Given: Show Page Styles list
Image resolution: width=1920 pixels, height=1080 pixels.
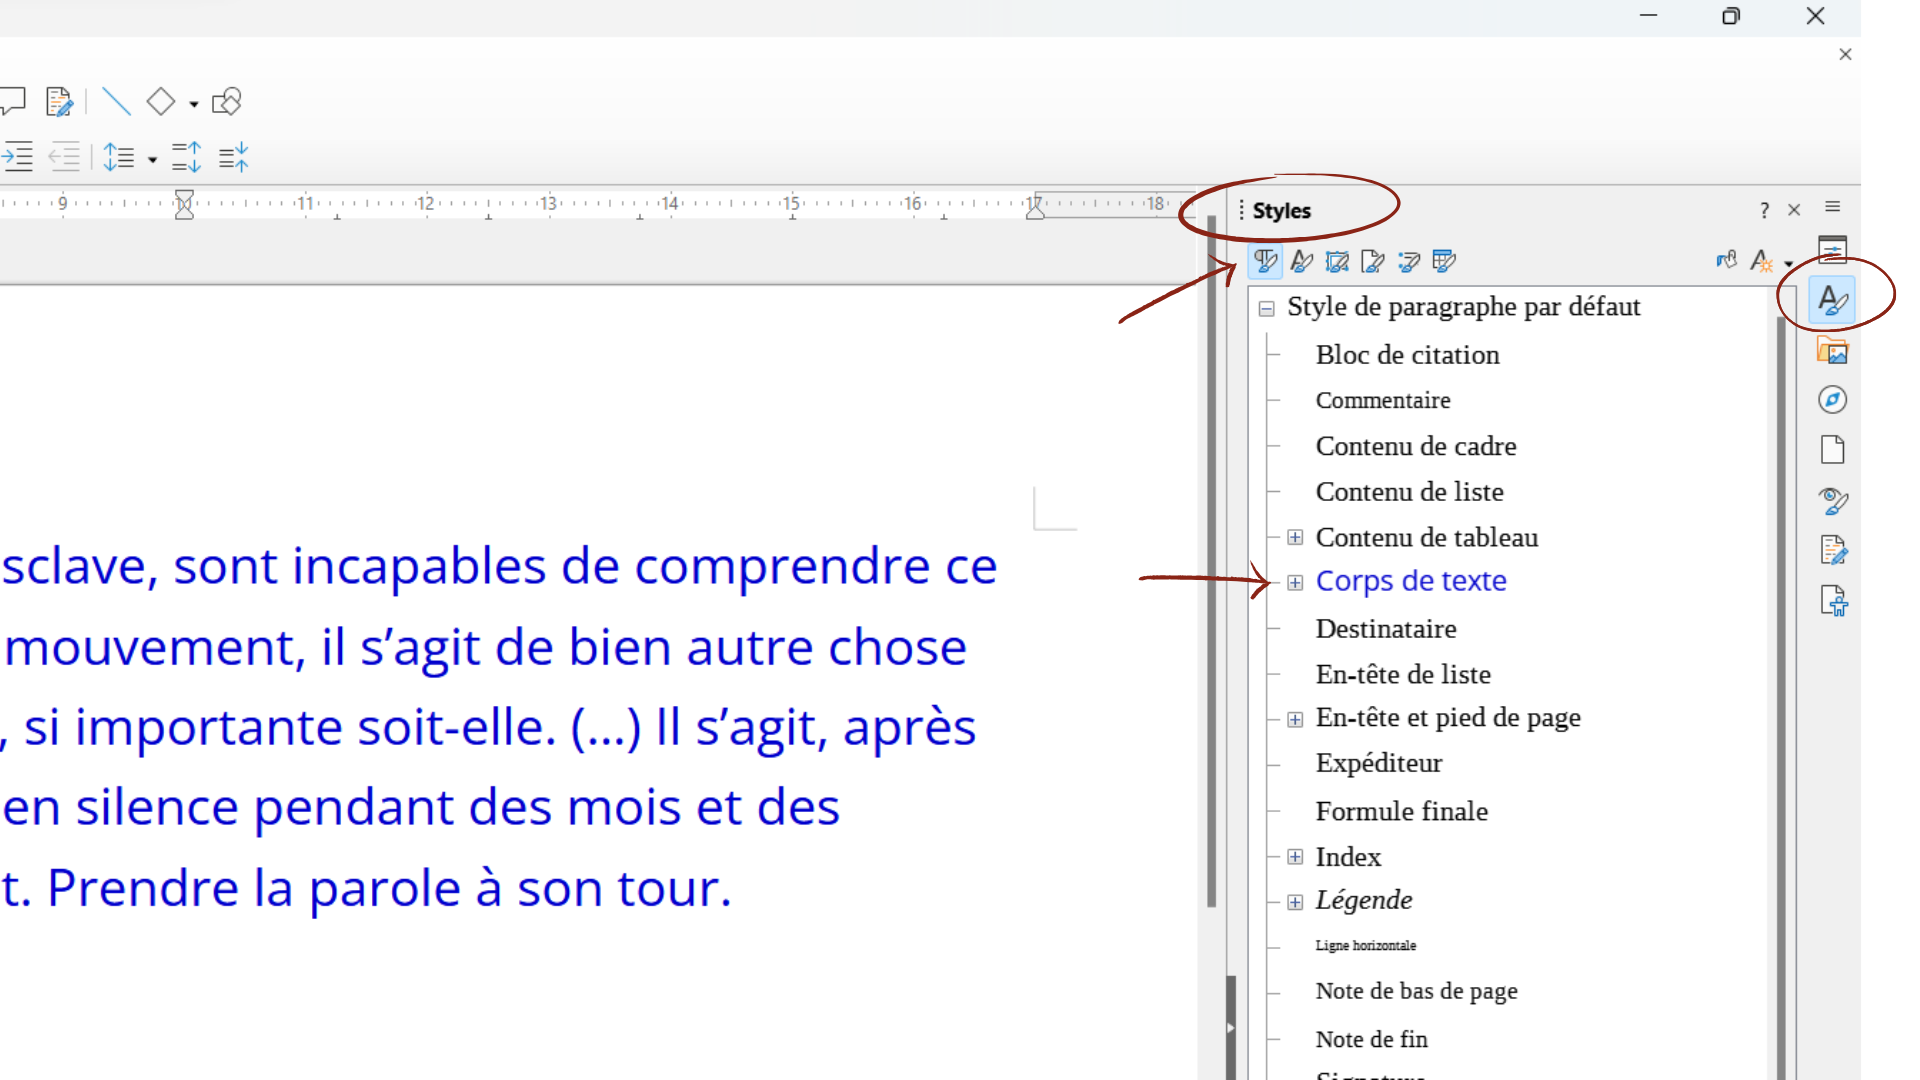Looking at the screenshot, I should [1373, 262].
